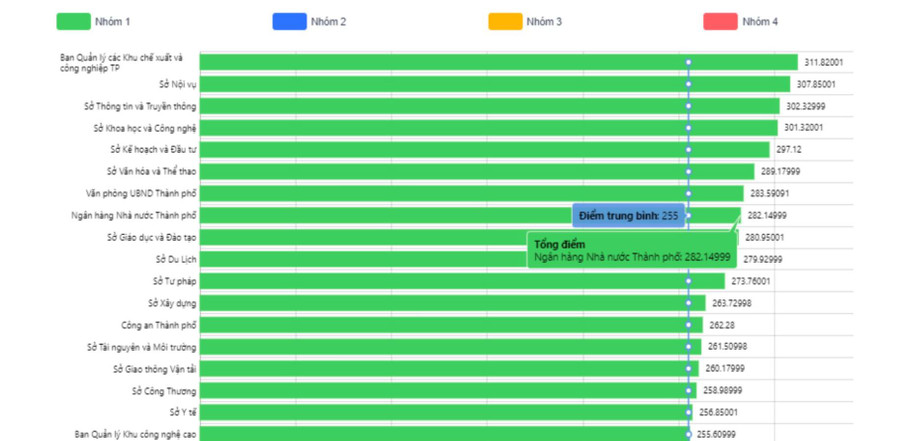The width and height of the screenshot is (900, 441).
Task: Click the Nhóm 4 legend label
Action: point(760,22)
